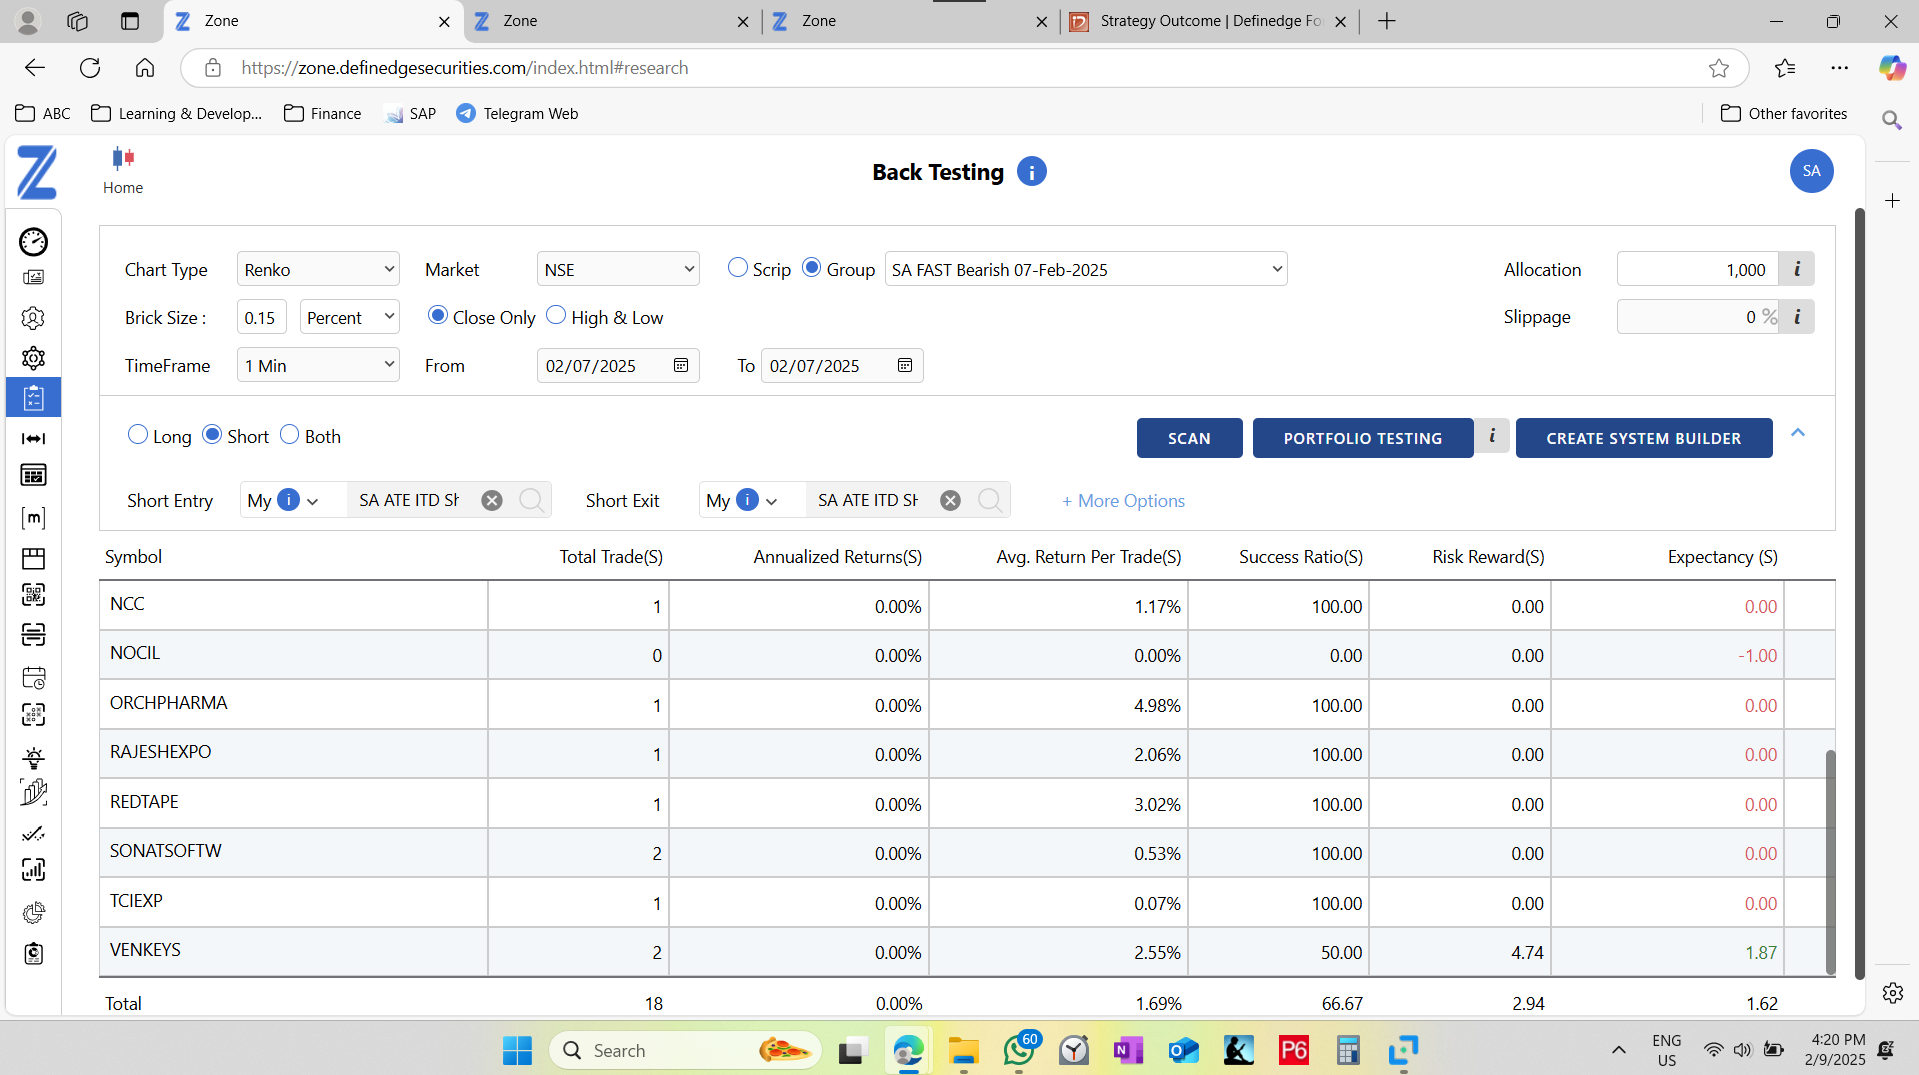Click the results table scrollbar

pyautogui.click(x=1830, y=860)
